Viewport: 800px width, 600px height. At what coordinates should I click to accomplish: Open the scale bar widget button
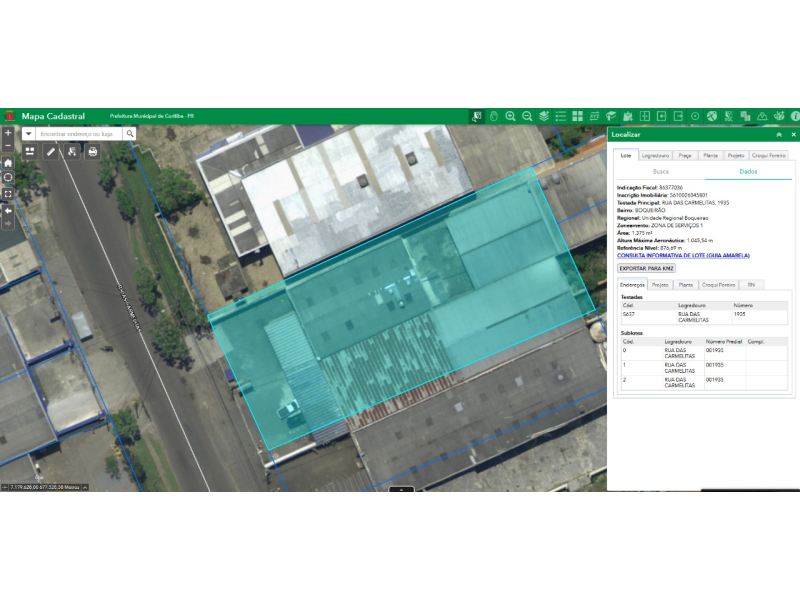pyautogui.click(x=30, y=152)
